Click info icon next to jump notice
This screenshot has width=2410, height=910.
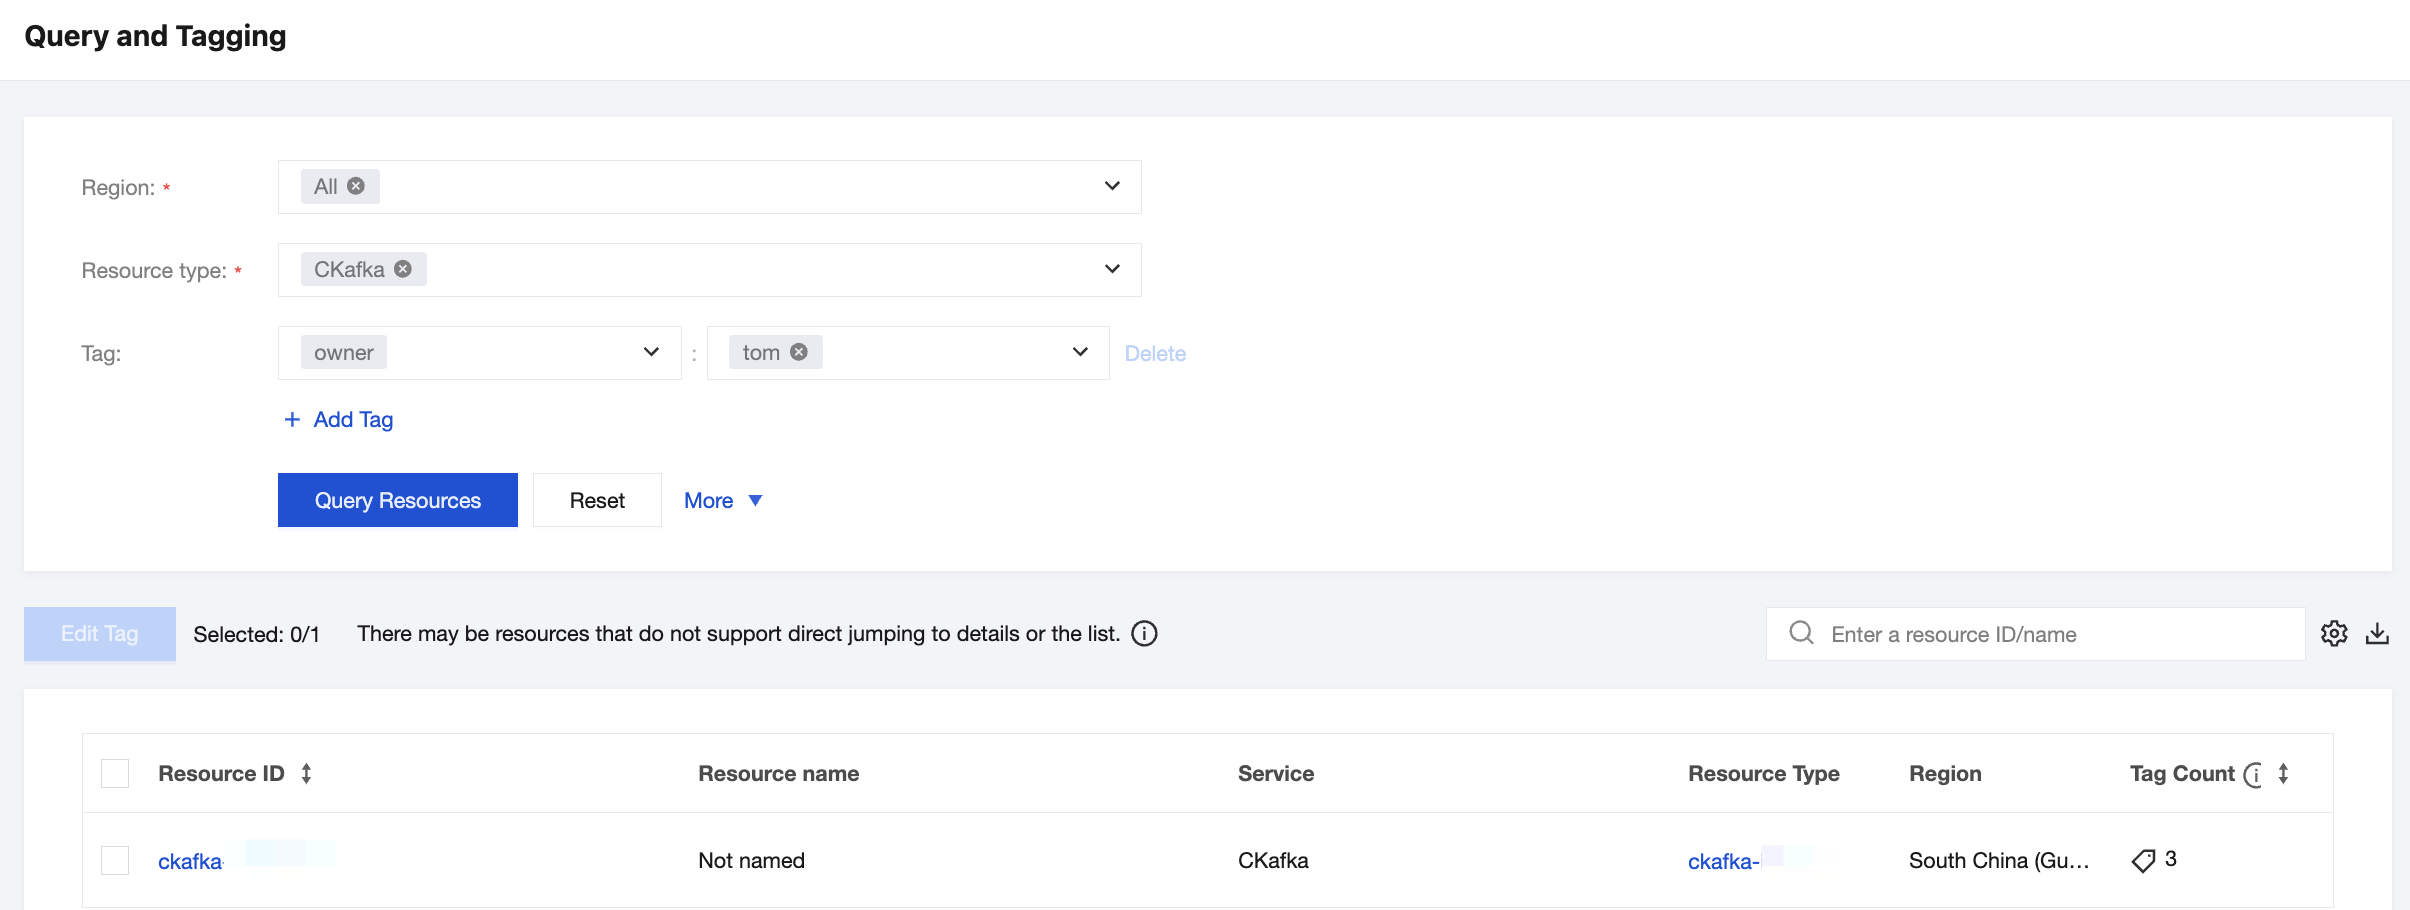point(1144,634)
